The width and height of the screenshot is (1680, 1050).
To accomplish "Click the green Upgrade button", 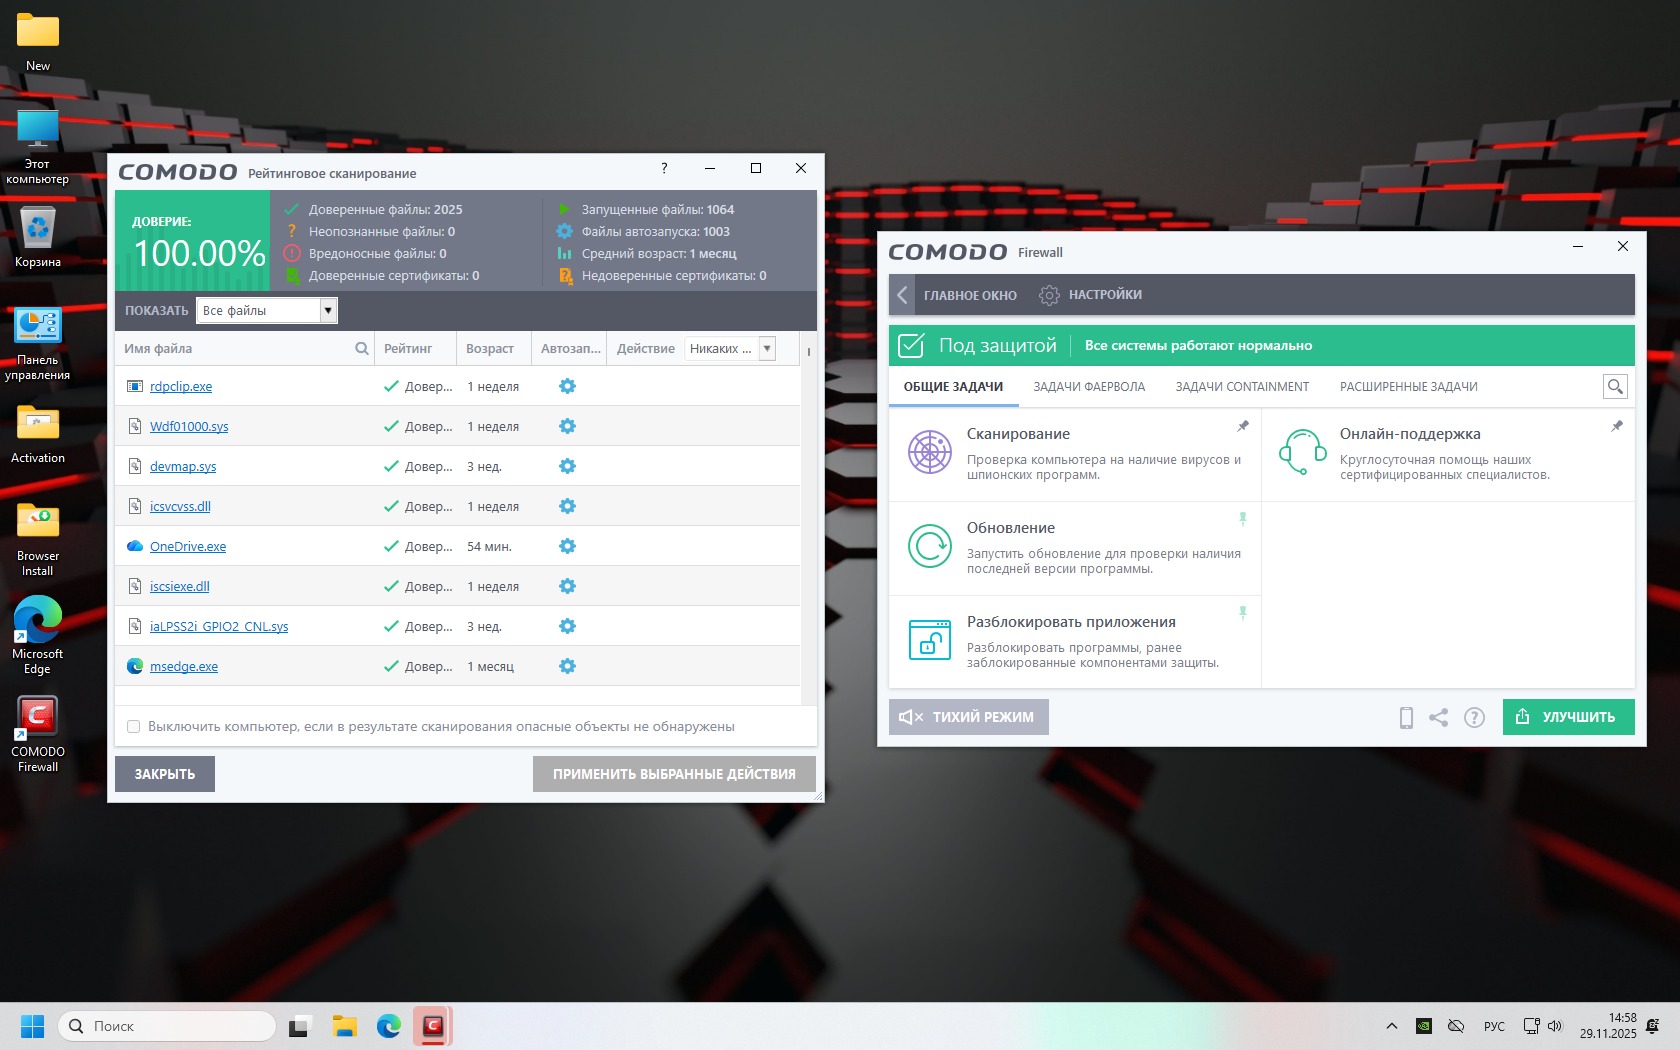I will point(1568,717).
